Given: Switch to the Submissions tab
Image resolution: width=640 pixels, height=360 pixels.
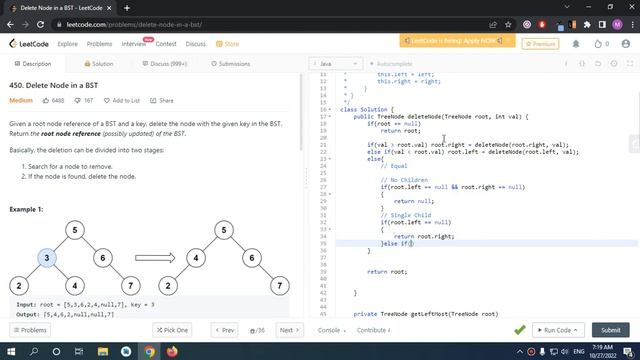Looking at the screenshot, I should (x=231, y=64).
